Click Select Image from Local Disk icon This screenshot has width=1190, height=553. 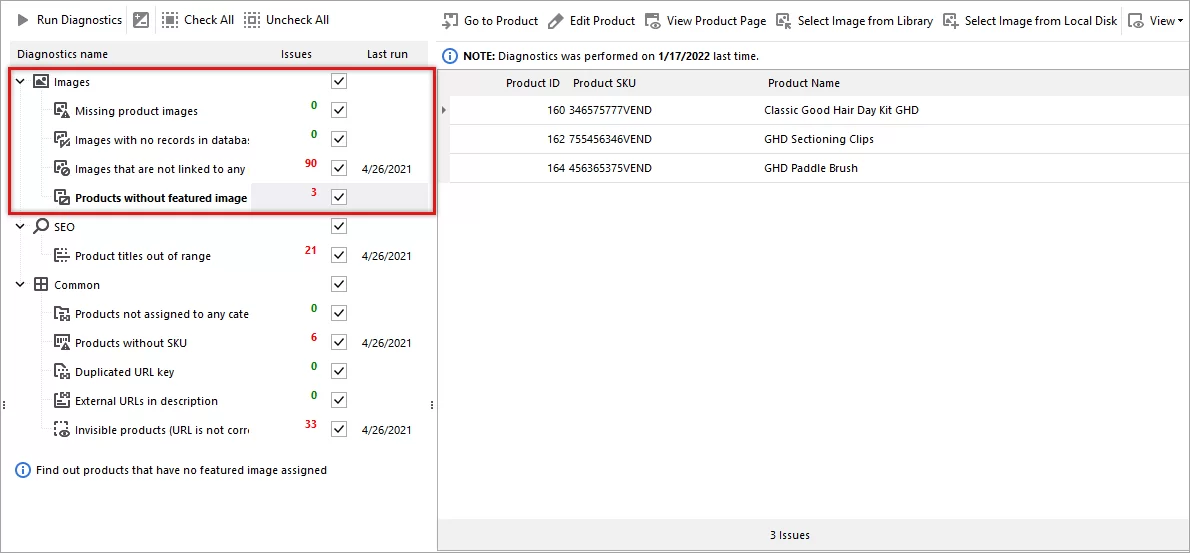950,21
